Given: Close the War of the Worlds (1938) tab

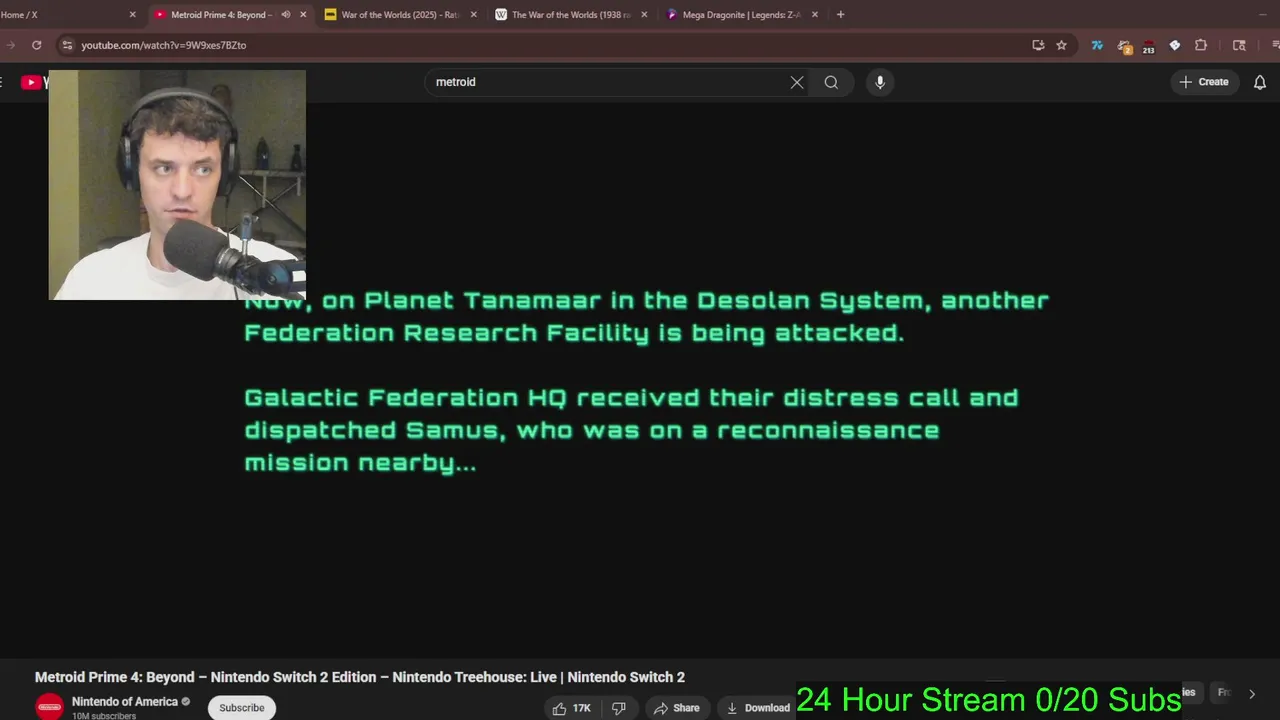Looking at the screenshot, I should pos(644,15).
